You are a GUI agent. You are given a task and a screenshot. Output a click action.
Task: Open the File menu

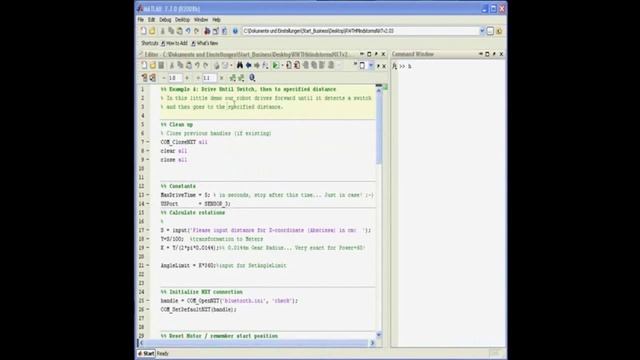tap(140, 20)
